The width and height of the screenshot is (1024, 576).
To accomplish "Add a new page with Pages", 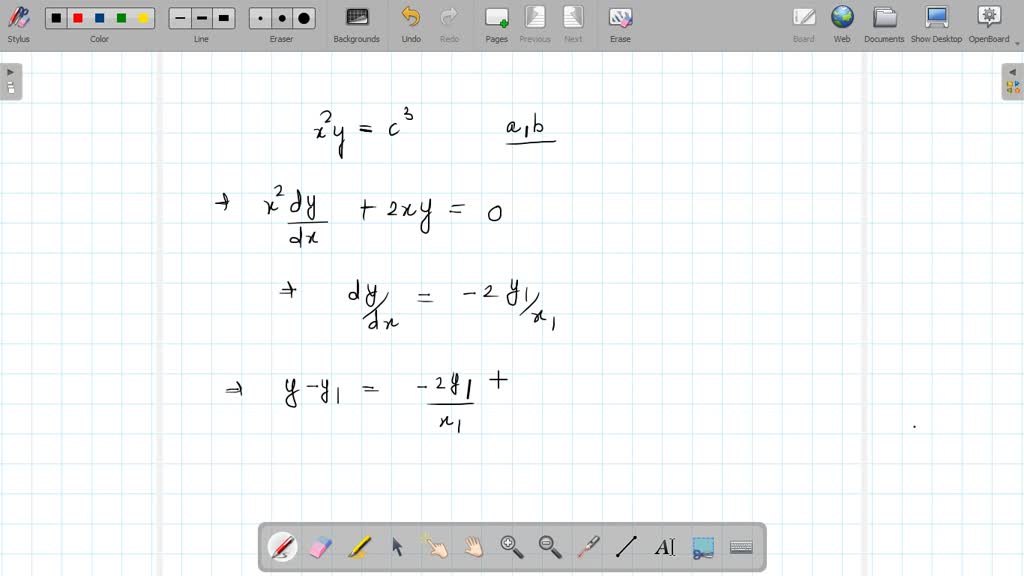I will (496, 24).
